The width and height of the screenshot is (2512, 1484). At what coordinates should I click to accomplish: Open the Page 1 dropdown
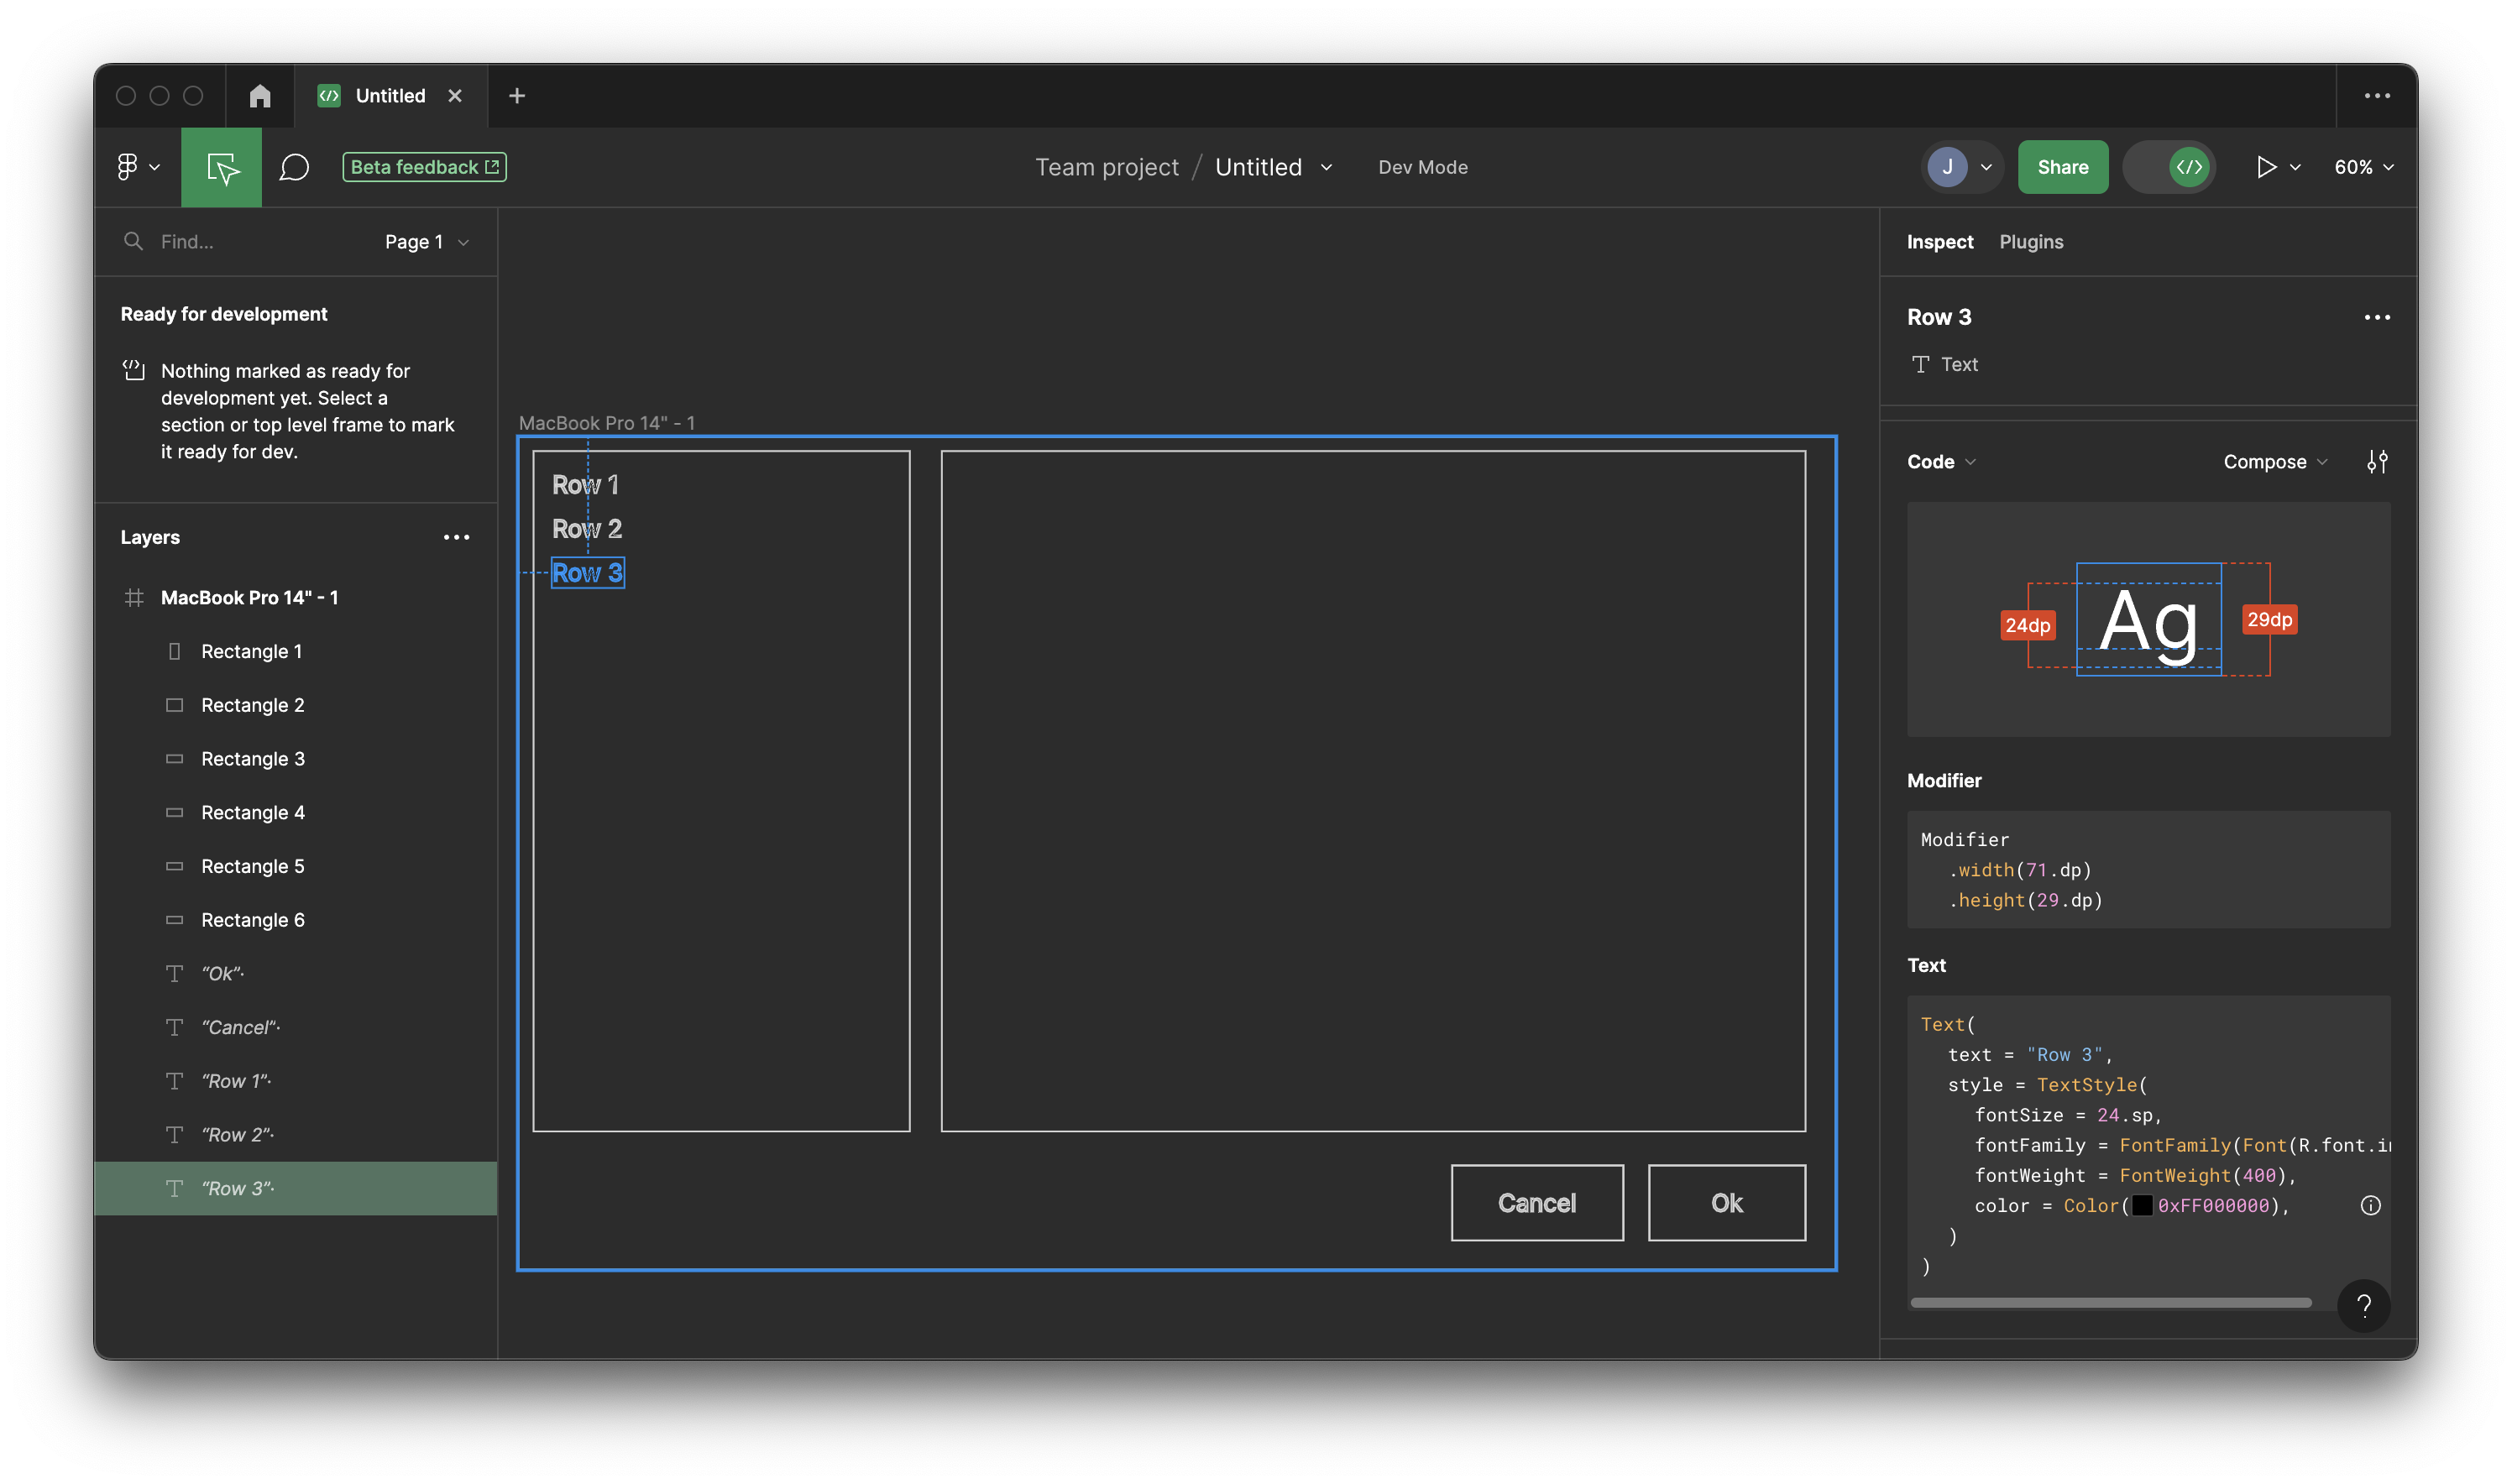tap(425, 241)
